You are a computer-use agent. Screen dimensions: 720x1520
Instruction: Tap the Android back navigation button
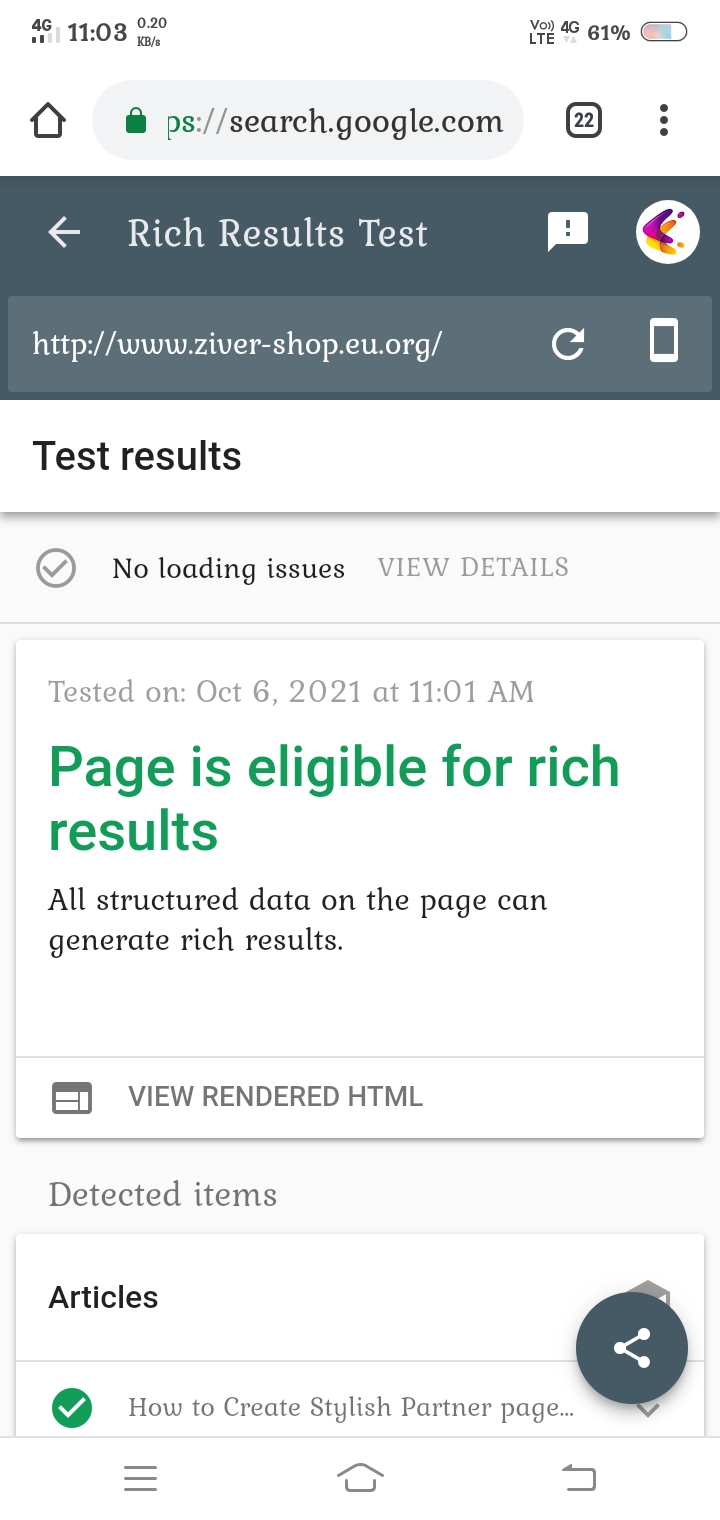tap(579, 1477)
